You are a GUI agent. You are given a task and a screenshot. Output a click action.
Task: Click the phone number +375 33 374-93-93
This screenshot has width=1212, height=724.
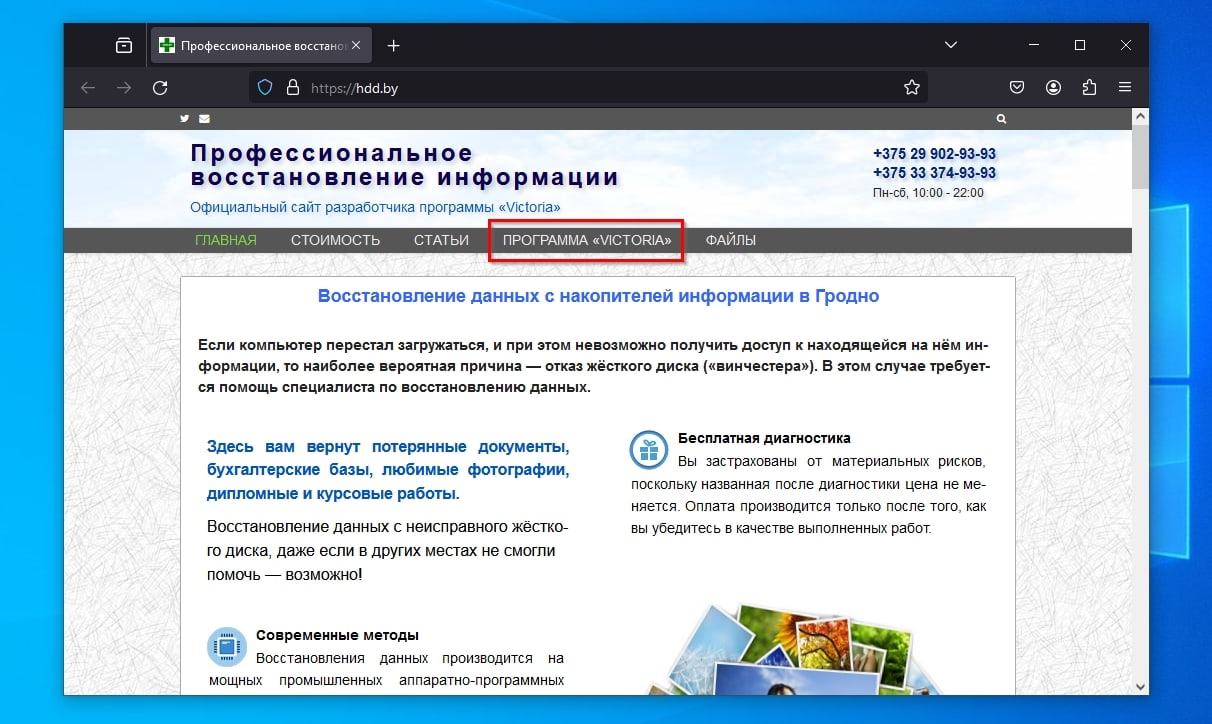pyautogui.click(x=934, y=173)
